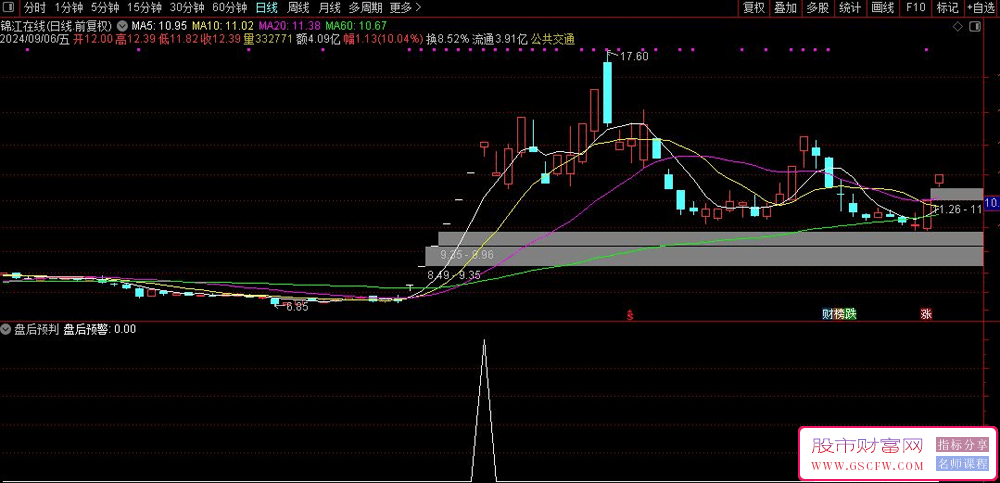
Task: Click the MA20: 11.38 label
Action: 290,27
